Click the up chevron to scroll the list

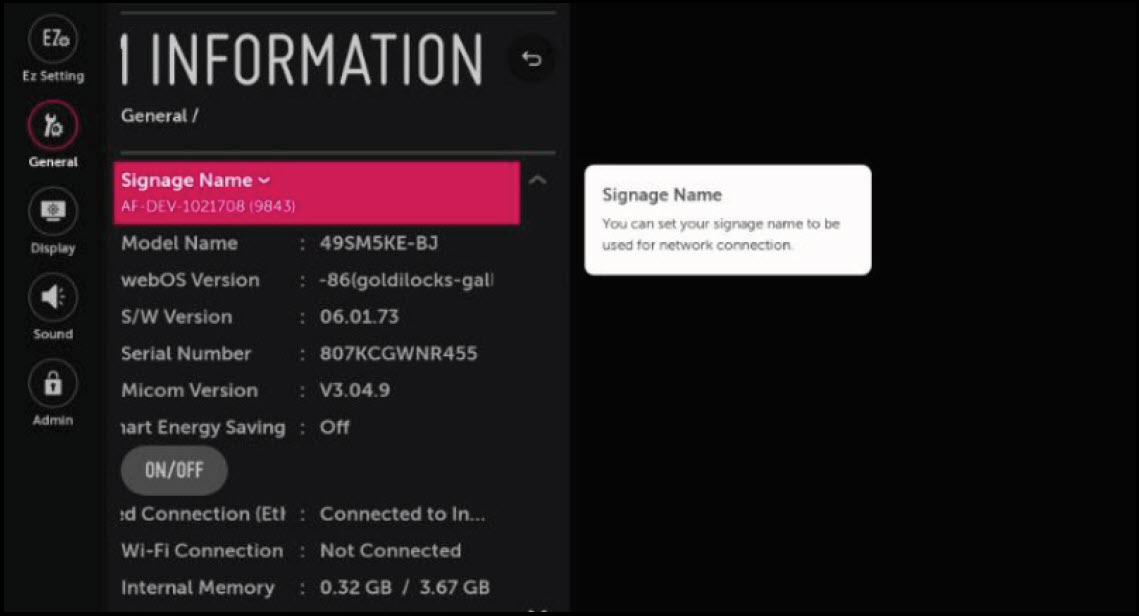click(x=538, y=179)
